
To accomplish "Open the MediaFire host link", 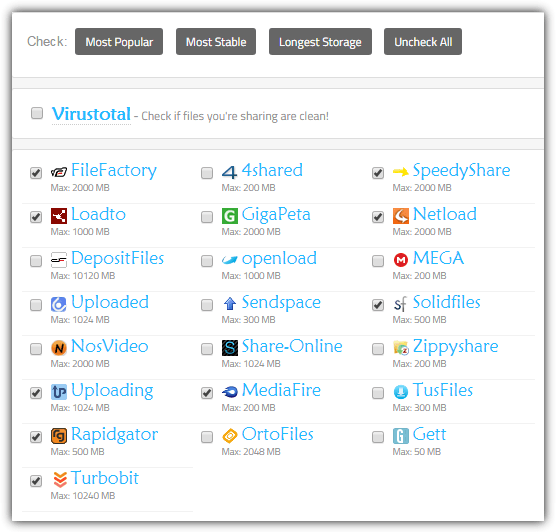I will (281, 390).
